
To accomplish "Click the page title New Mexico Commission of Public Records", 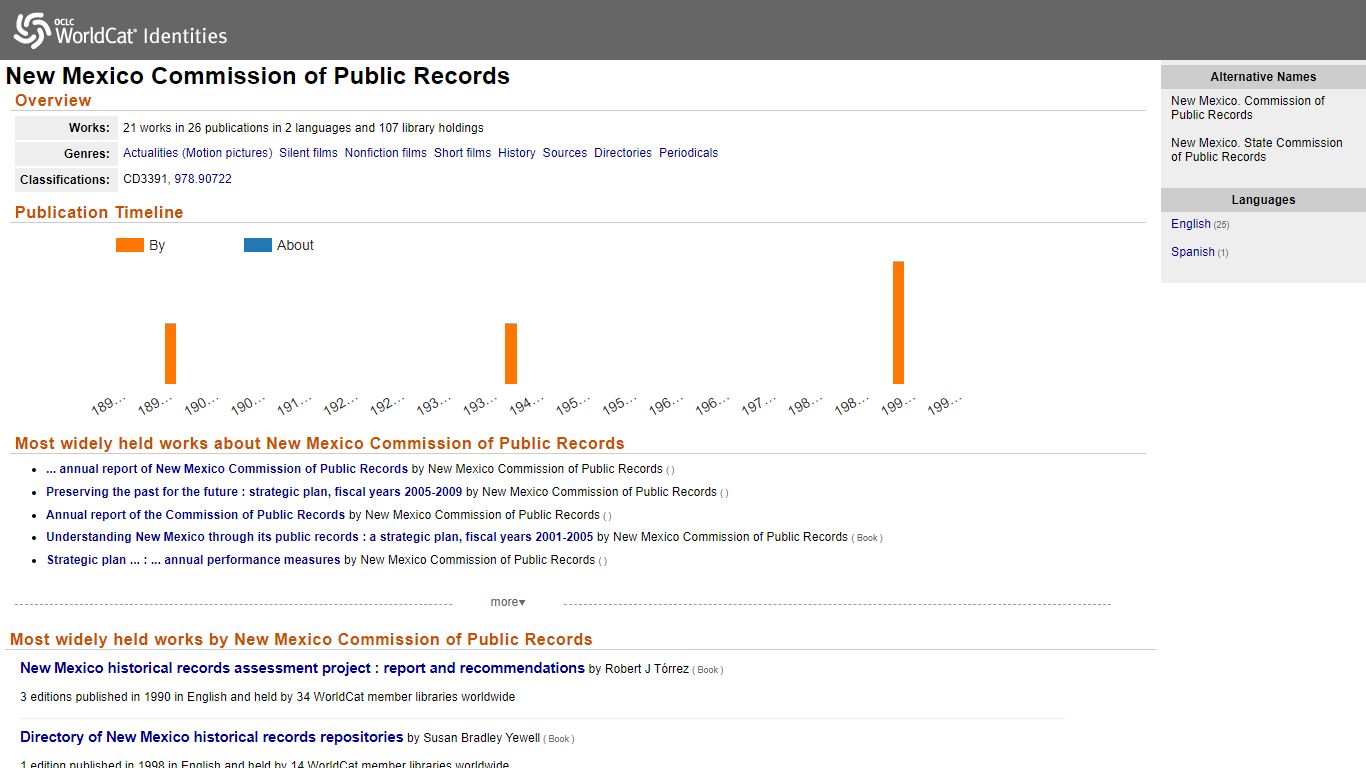I will tap(258, 76).
